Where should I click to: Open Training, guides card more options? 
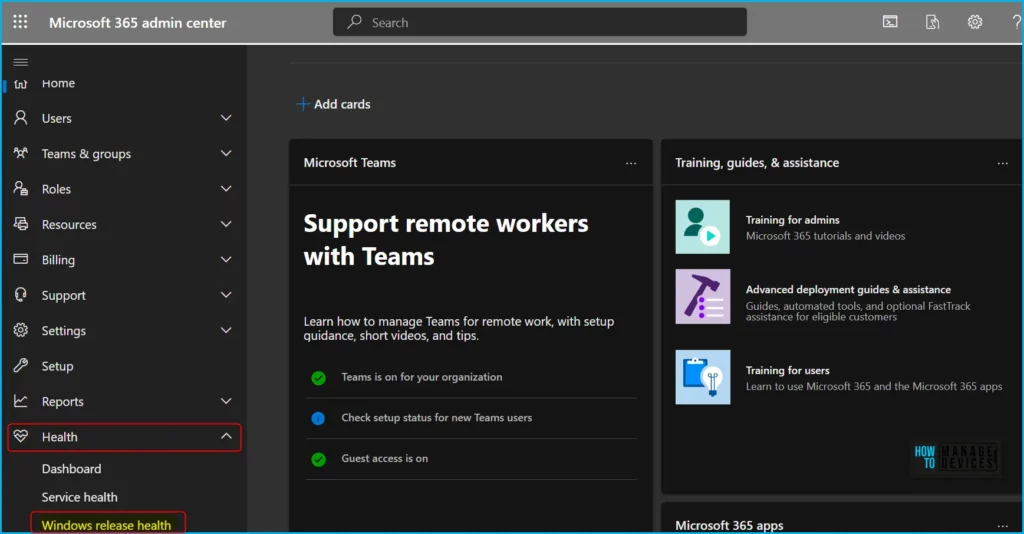[1002, 163]
